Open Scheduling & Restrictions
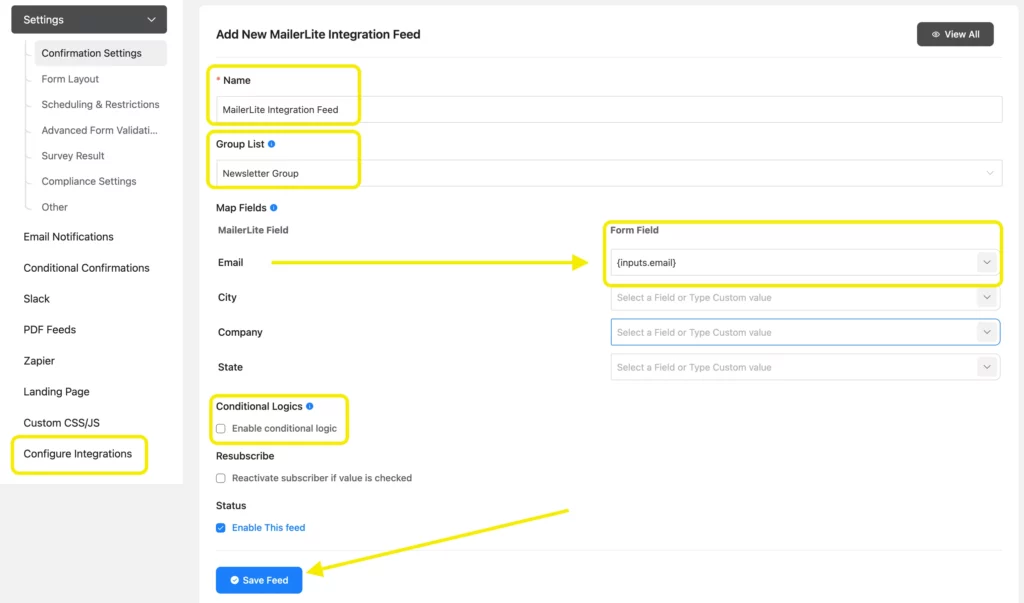The image size is (1024, 603). click(x=100, y=105)
